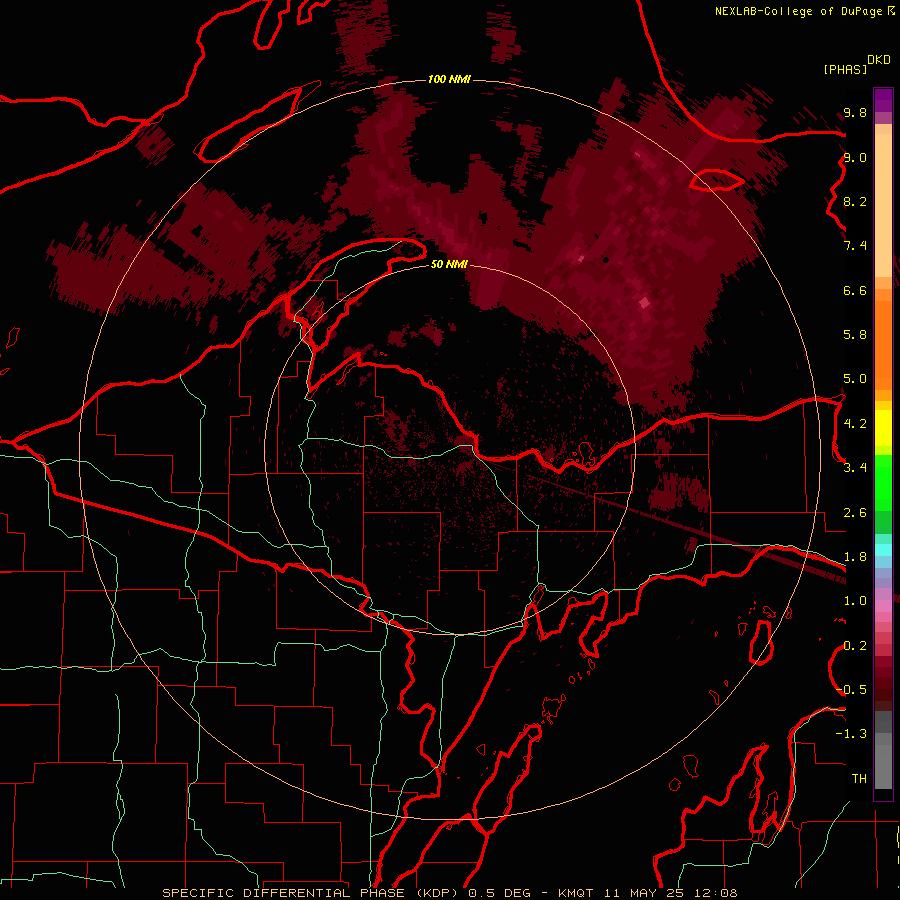900x900 pixels.
Task: Click the DKD product label
Action: [x=879, y=60]
